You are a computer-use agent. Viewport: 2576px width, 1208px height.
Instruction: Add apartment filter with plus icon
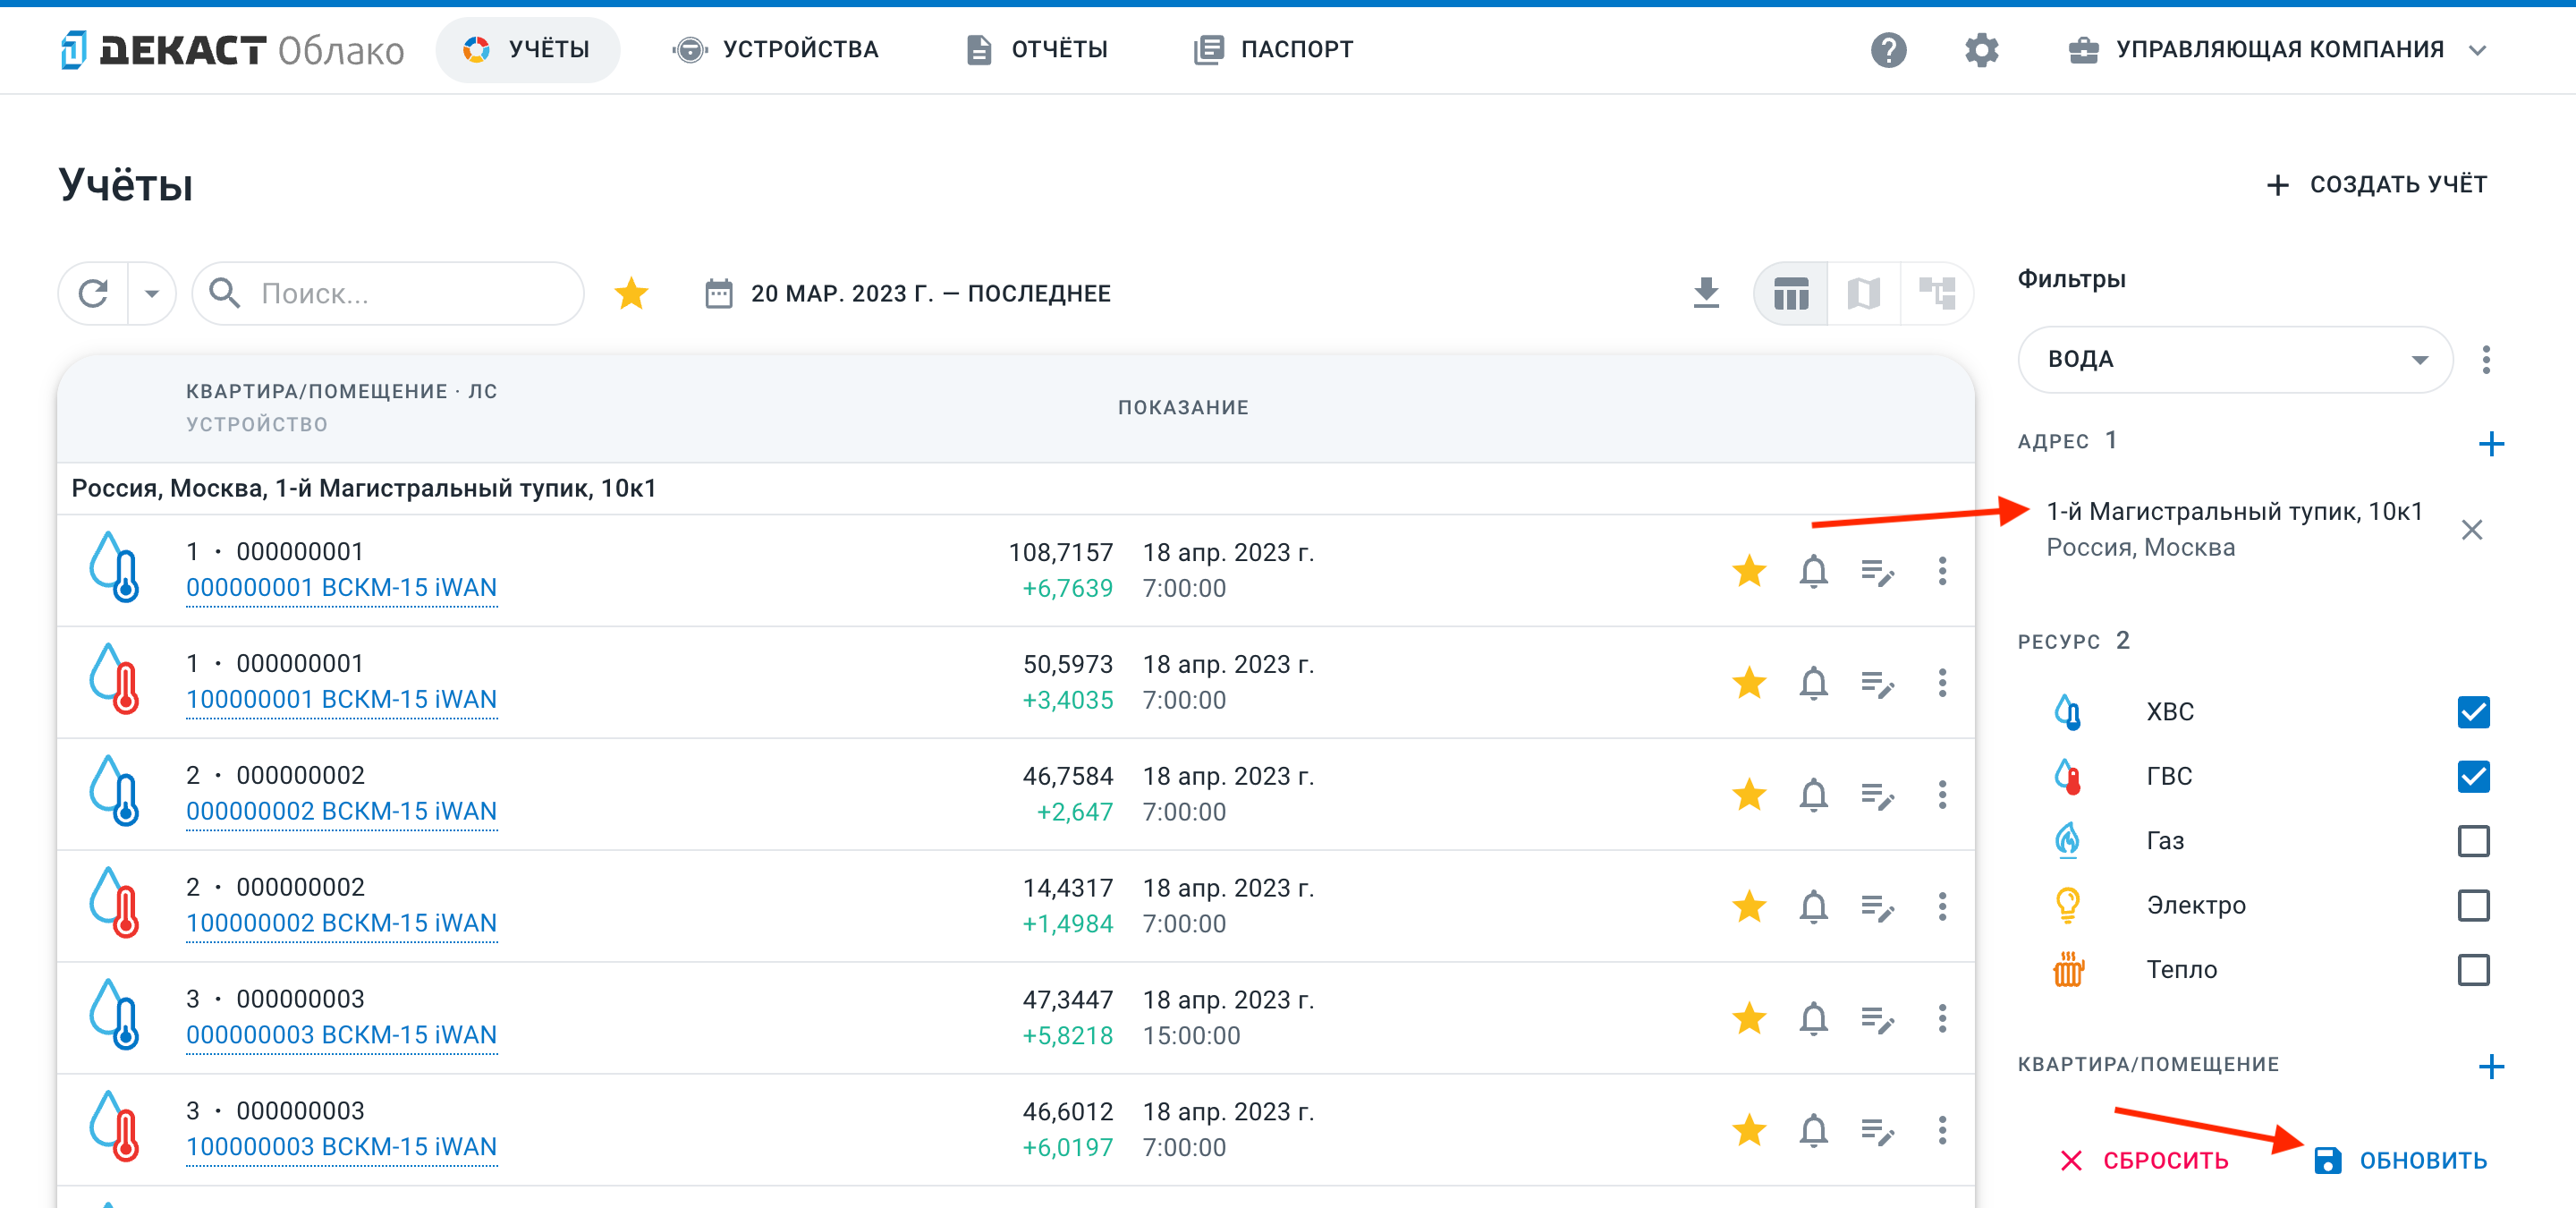coord(2491,1066)
